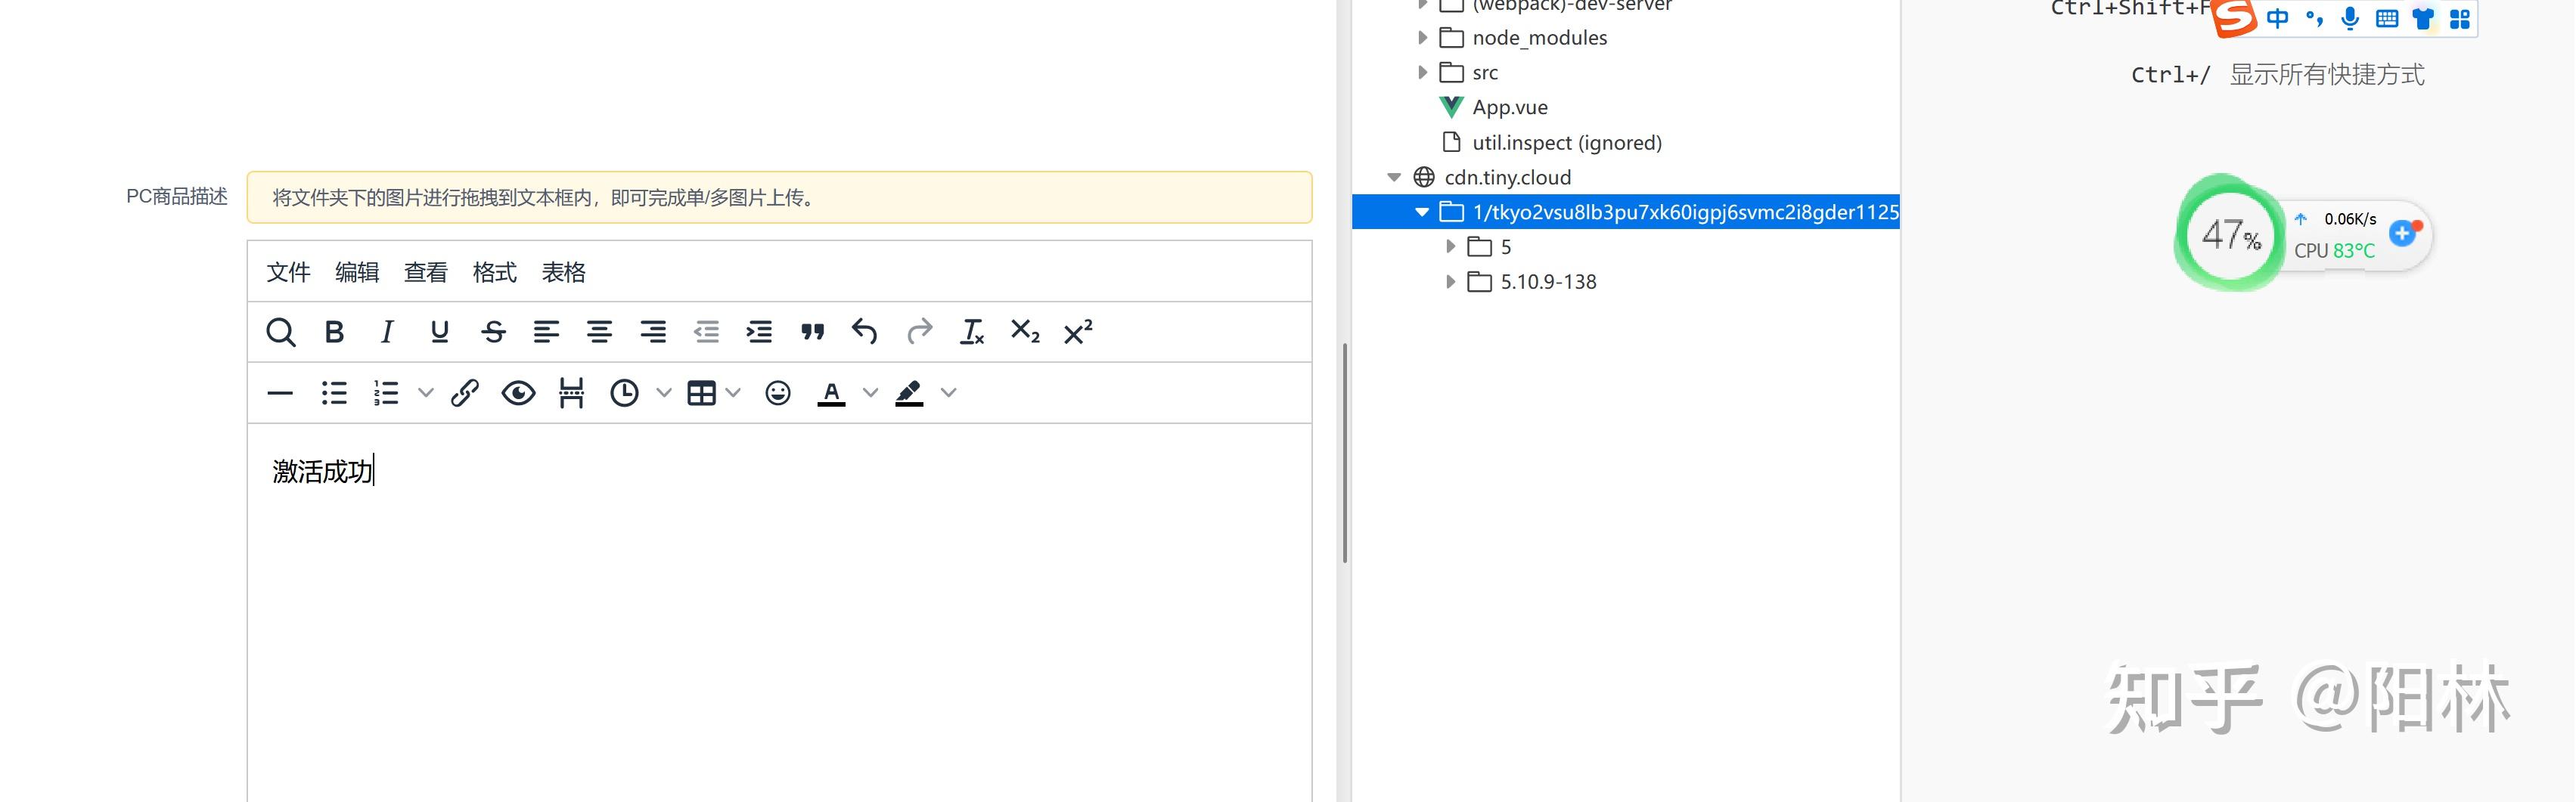Undo the last edit
This screenshot has width=2576, height=802.
pyautogui.click(x=866, y=332)
